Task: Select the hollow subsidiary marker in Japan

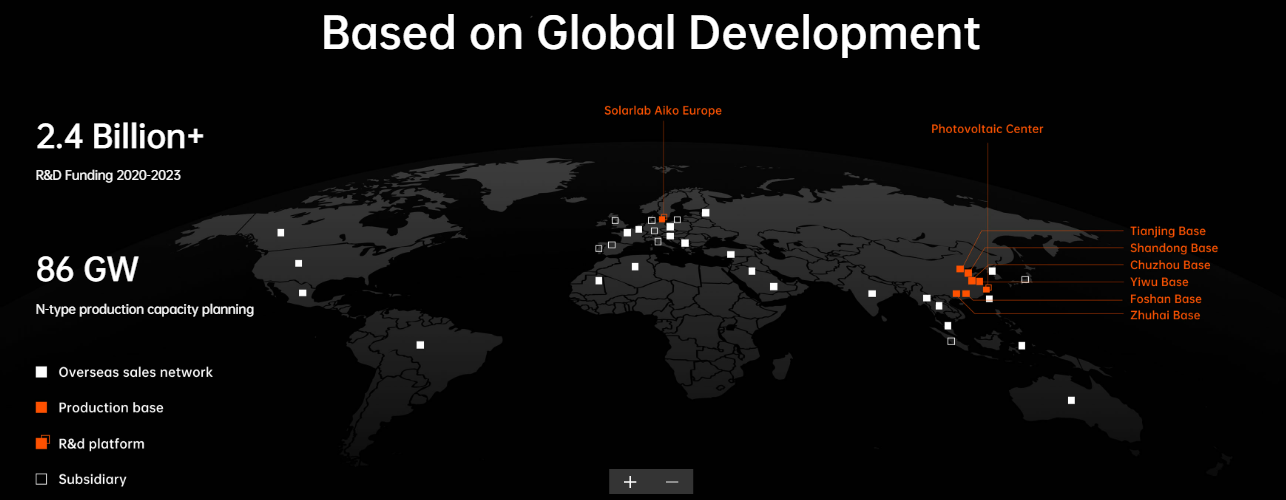Action: click(1025, 279)
